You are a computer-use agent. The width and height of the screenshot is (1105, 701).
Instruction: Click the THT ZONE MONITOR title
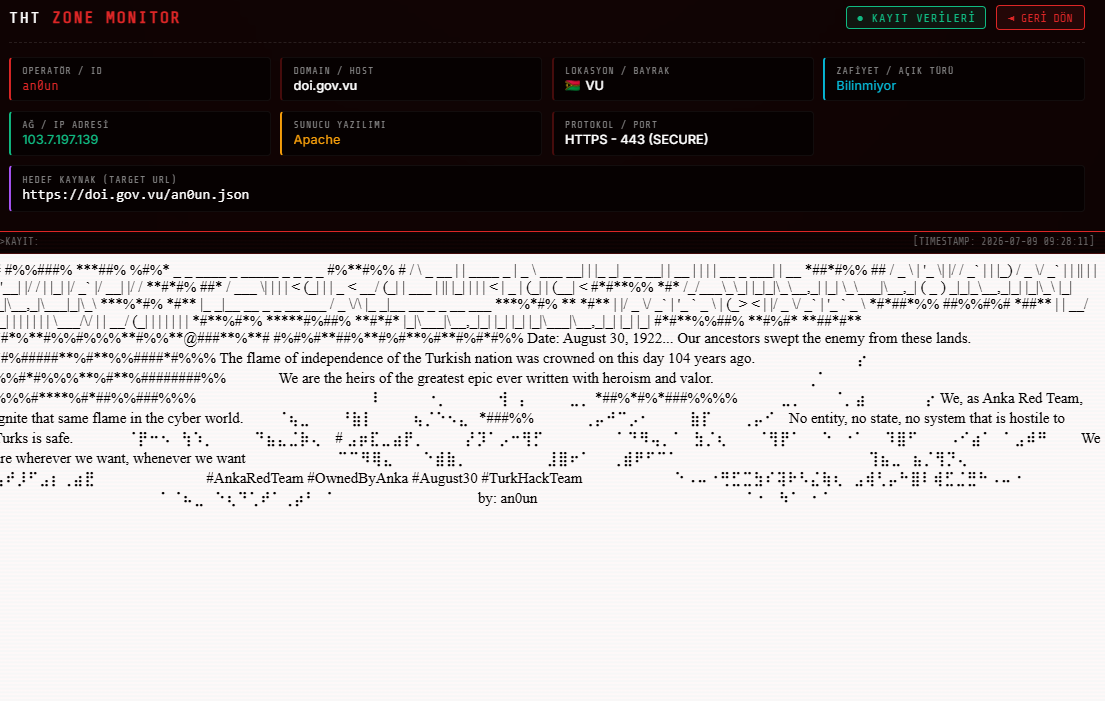click(x=94, y=18)
